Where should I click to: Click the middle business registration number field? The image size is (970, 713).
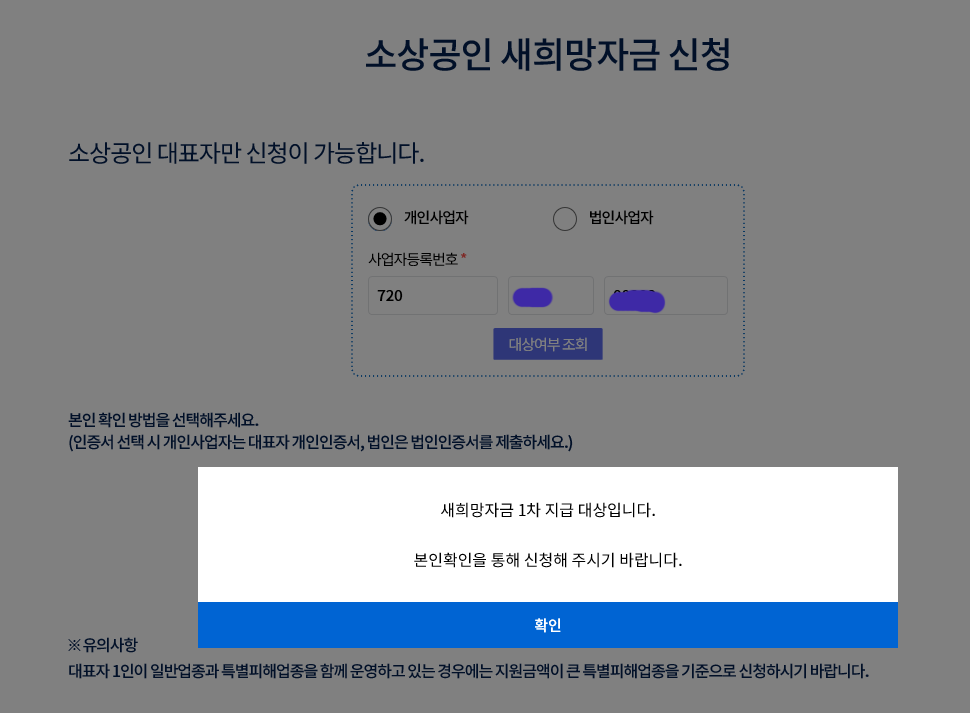[551, 296]
